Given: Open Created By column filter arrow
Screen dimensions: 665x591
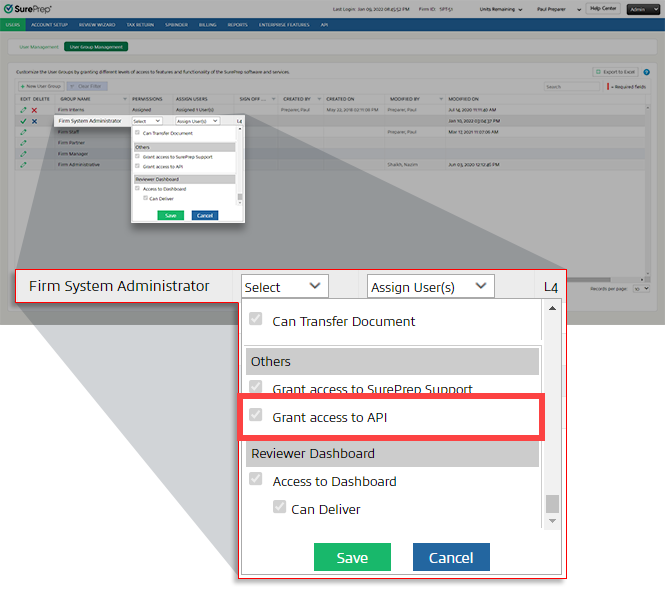Looking at the screenshot, I should pyautogui.click(x=319, y=99).
